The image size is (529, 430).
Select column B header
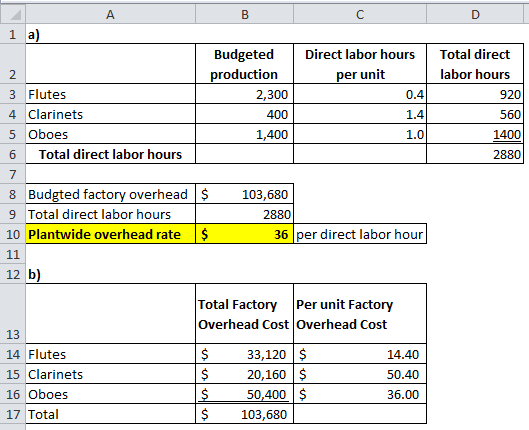(245, 15)
